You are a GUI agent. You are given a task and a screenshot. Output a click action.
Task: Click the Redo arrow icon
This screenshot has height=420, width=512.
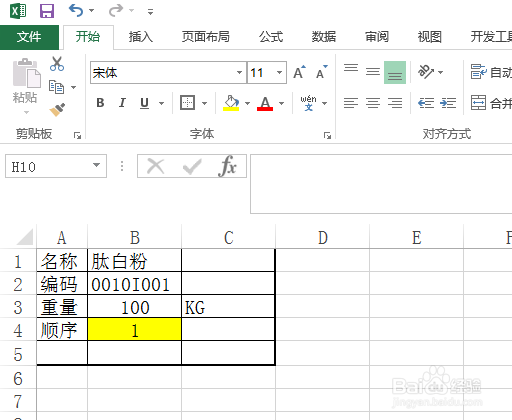(116, 10)
